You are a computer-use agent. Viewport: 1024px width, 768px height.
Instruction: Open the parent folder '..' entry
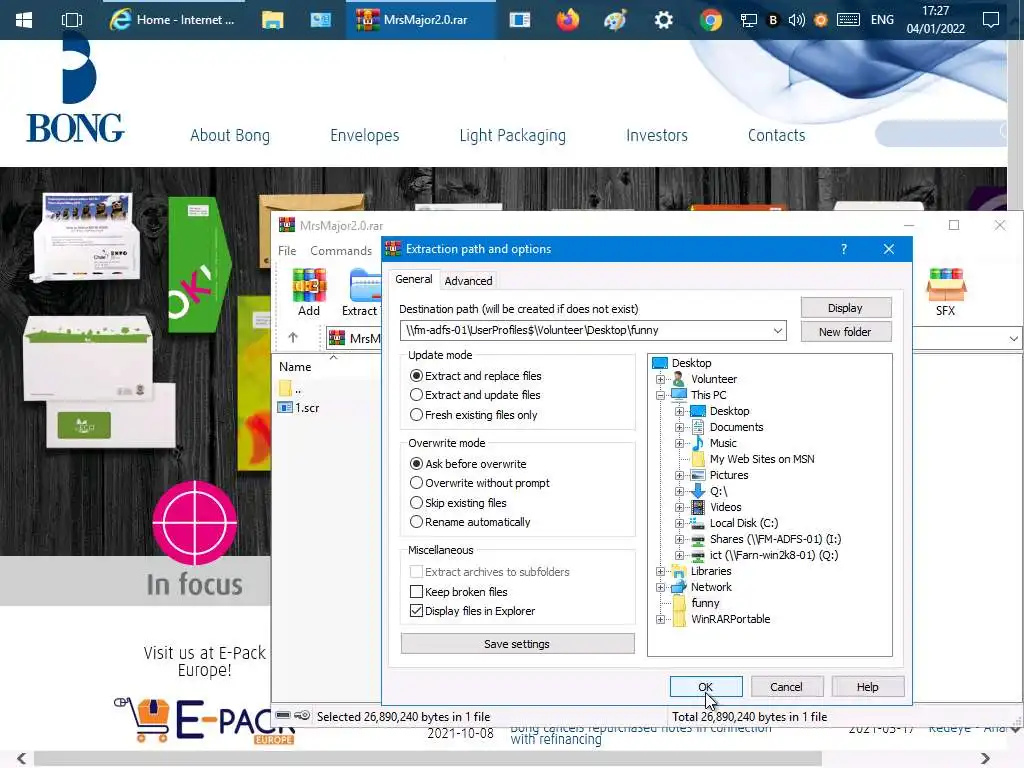tap(290, 389)
